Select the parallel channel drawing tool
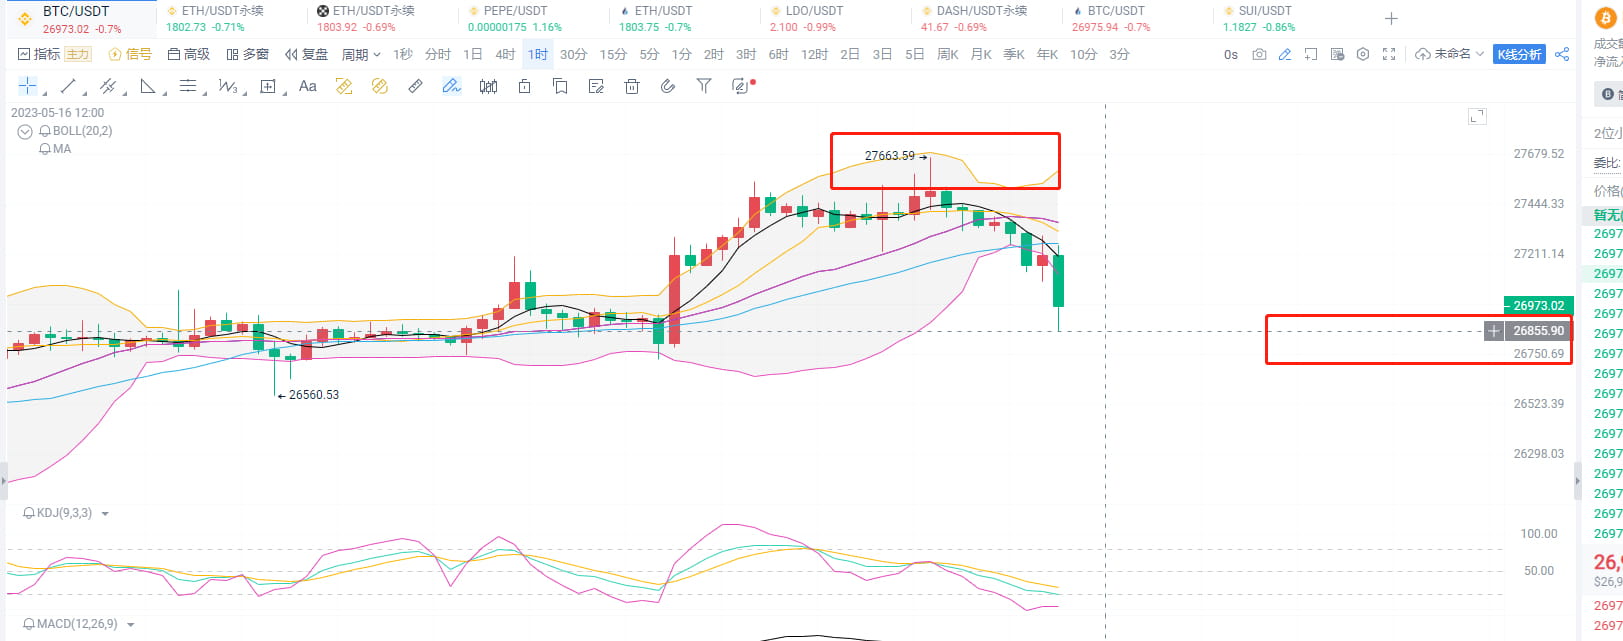1623x641 pixels. click(x=108, y=86)
